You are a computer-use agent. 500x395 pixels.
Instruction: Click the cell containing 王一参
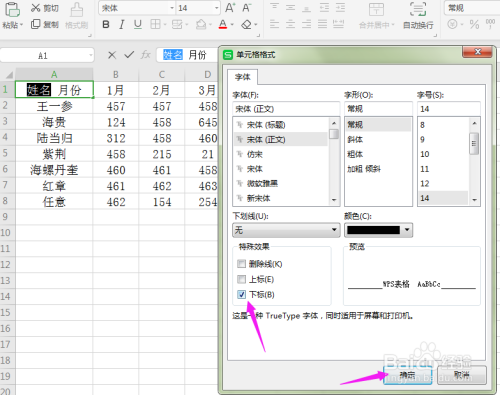(x=54, y=106)
